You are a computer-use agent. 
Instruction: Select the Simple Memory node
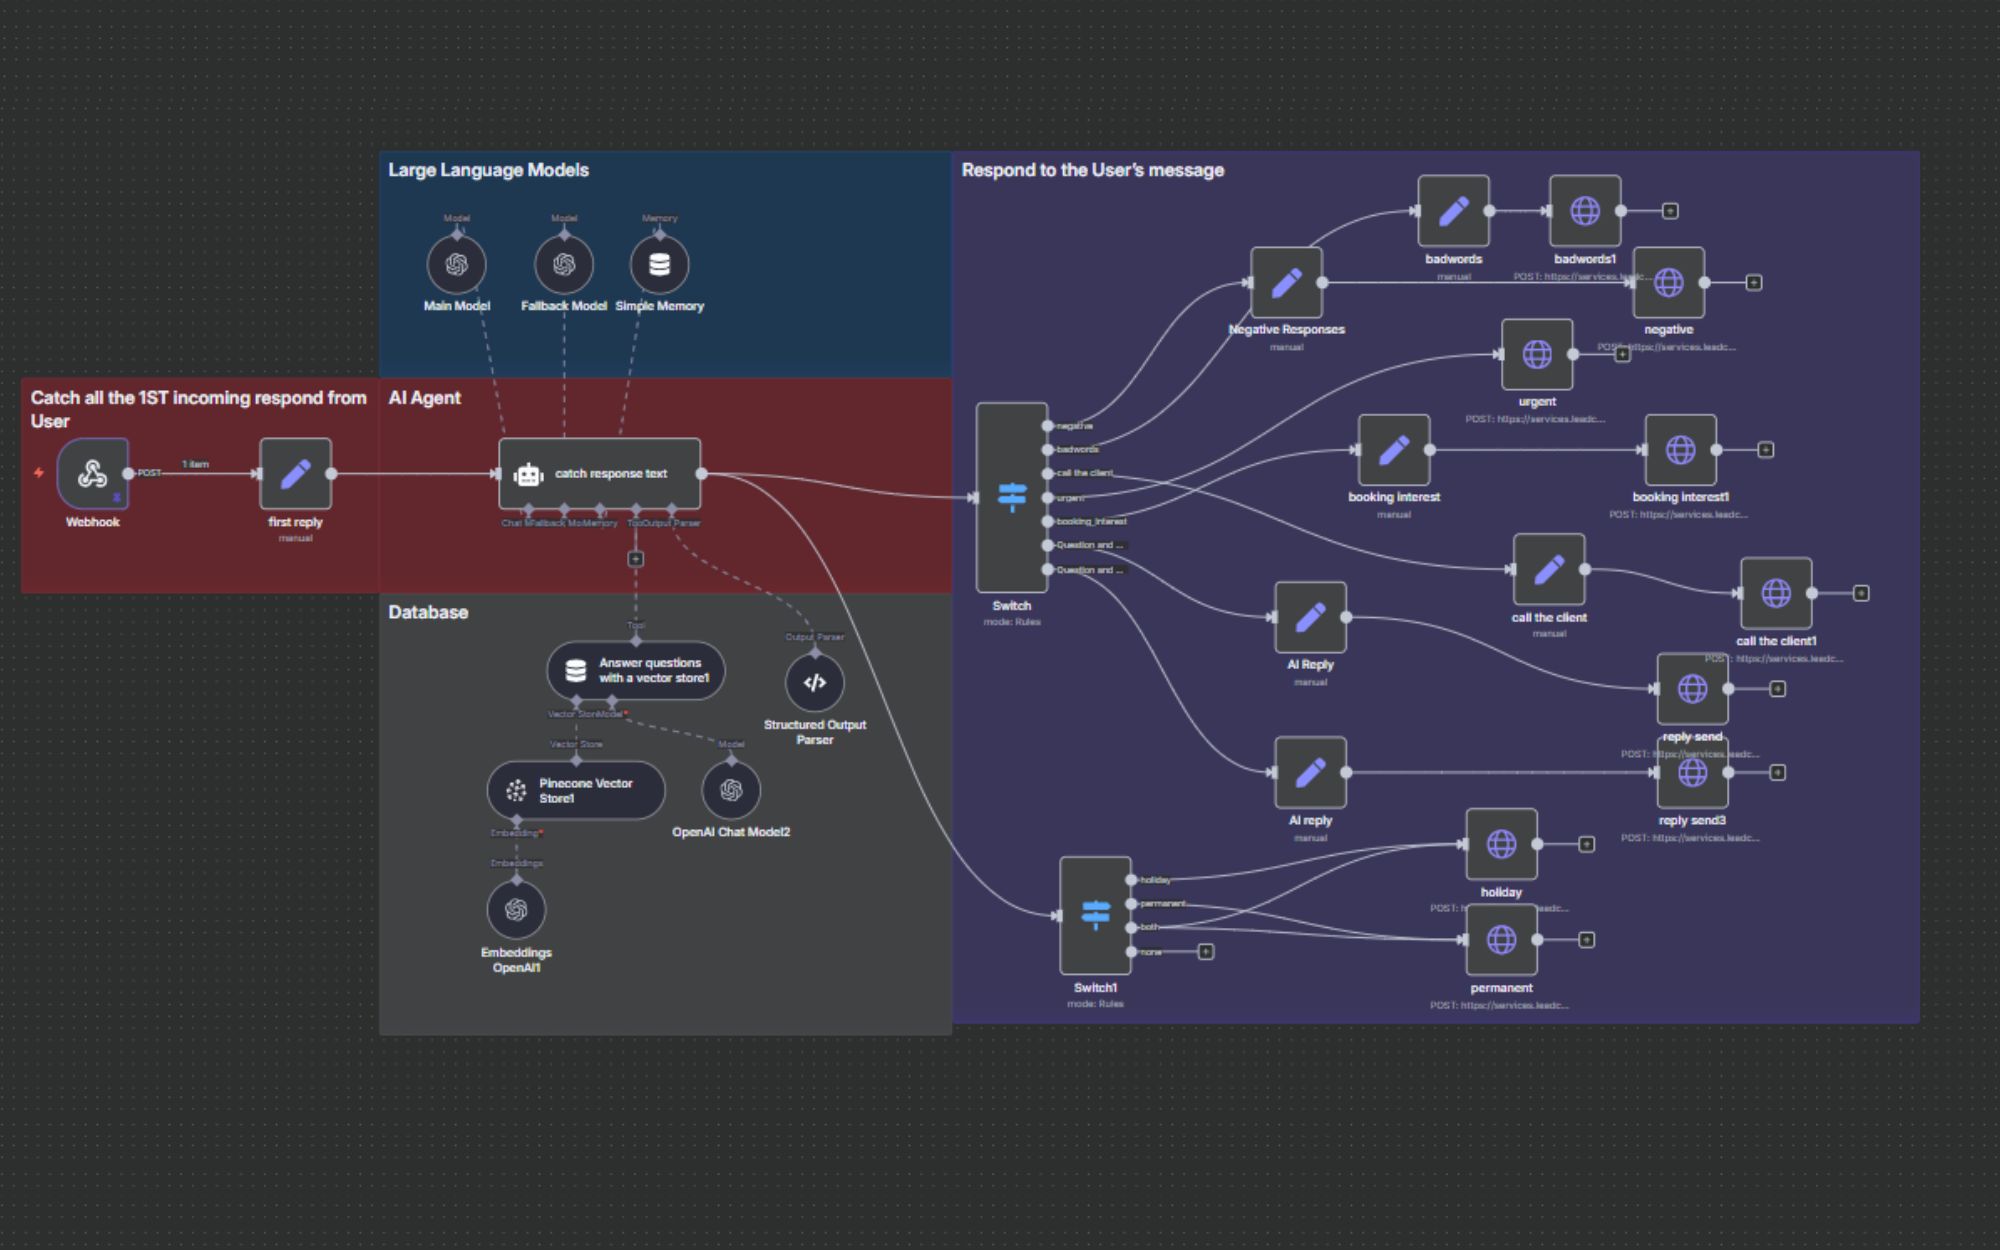[x=660, y=265]
